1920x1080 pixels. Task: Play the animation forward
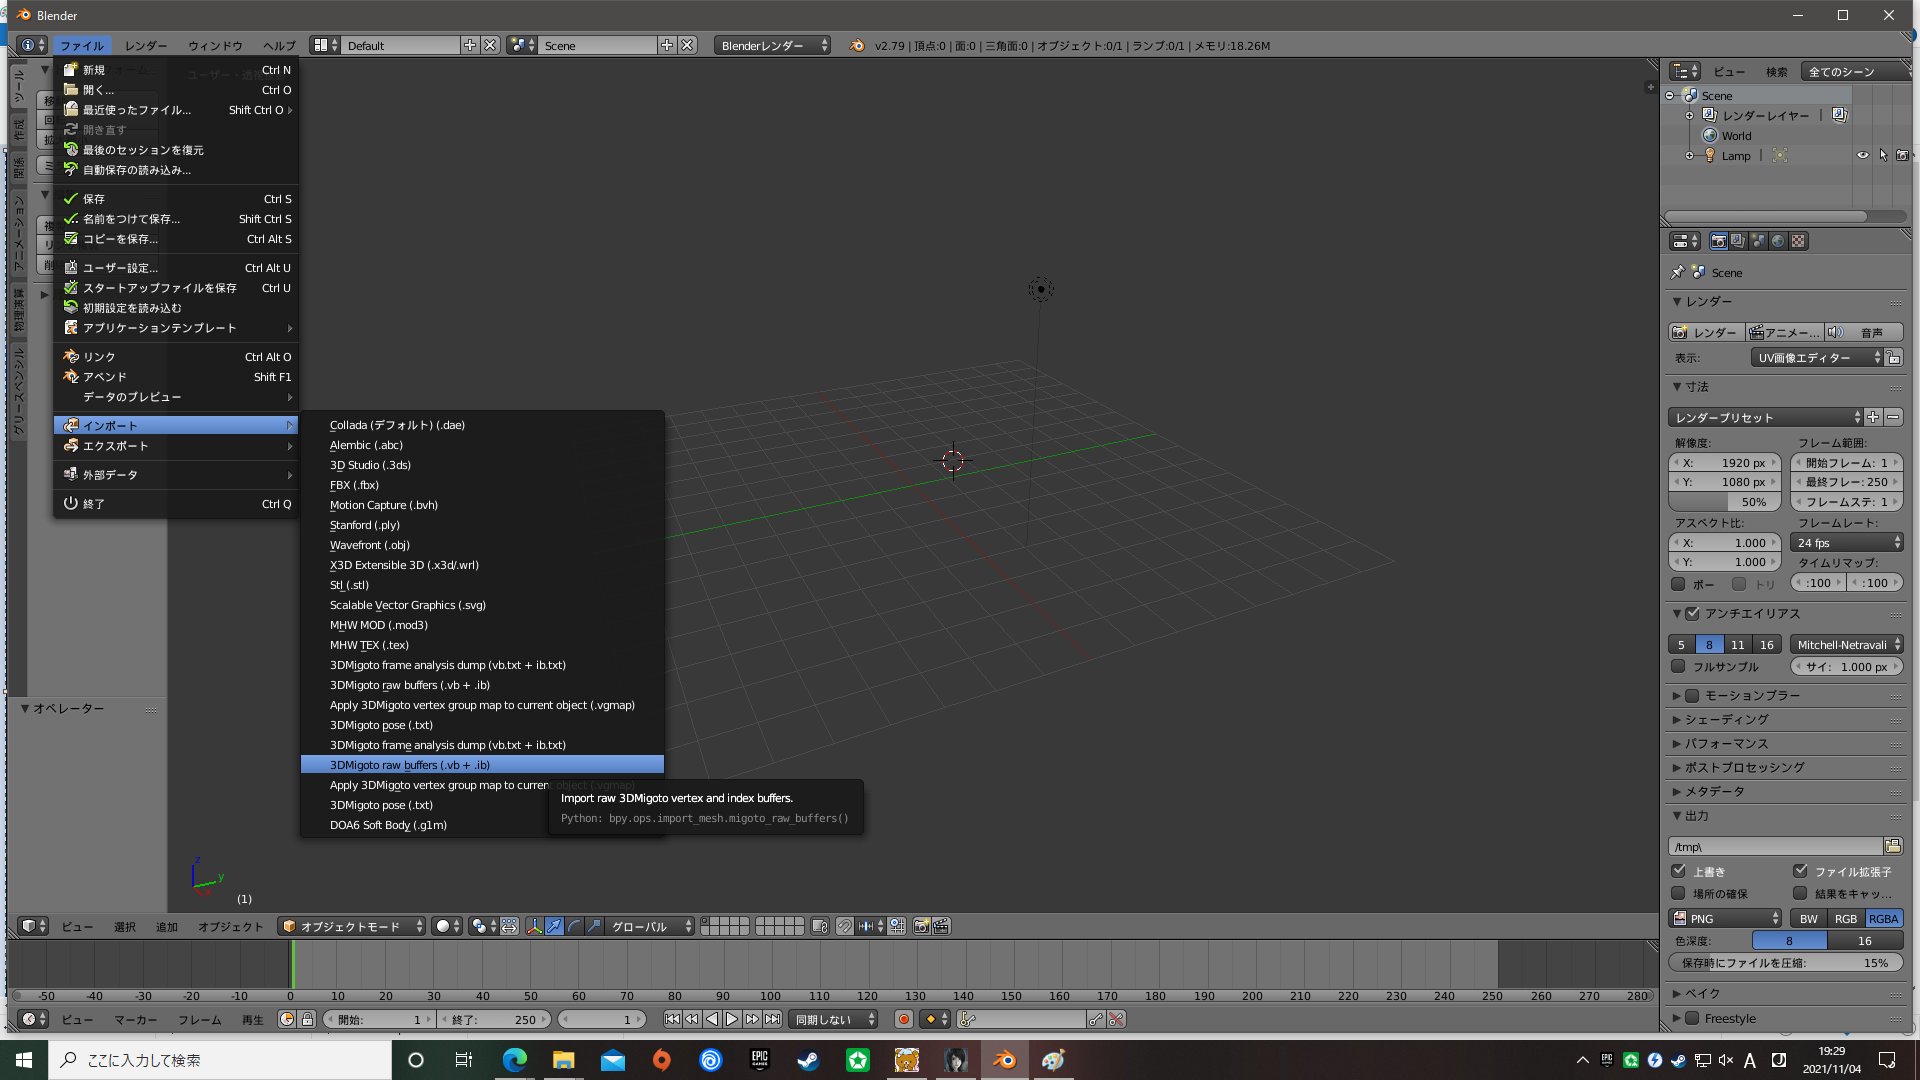732,1019
